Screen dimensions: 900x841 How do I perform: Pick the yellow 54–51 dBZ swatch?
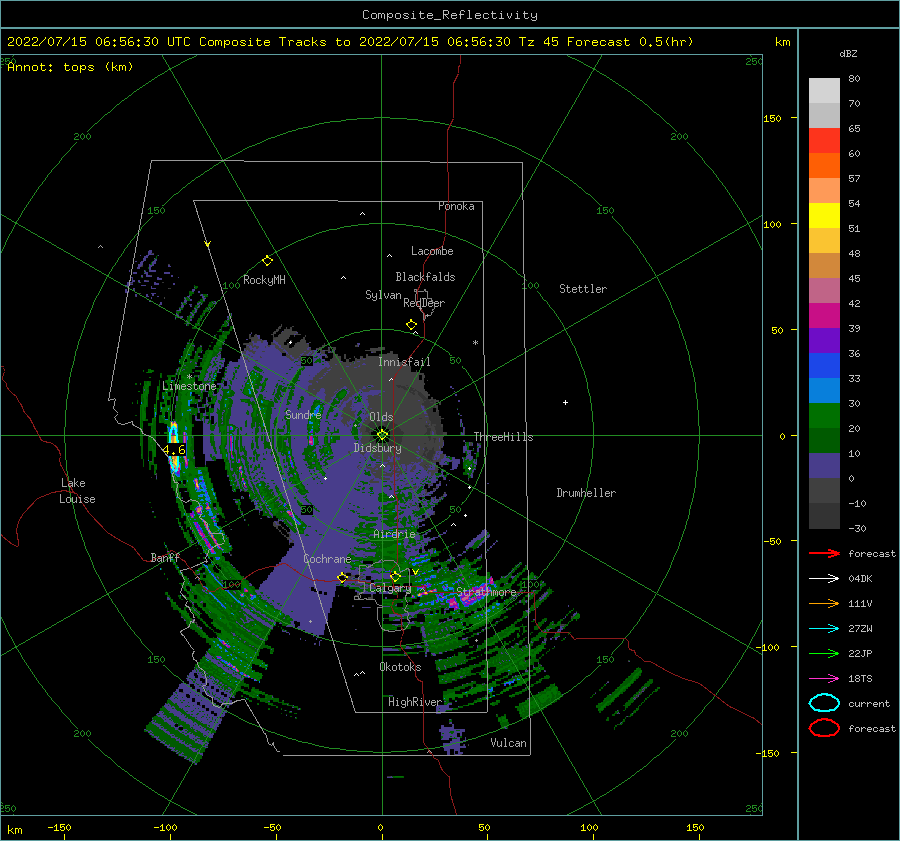click(x=824, y=216)
